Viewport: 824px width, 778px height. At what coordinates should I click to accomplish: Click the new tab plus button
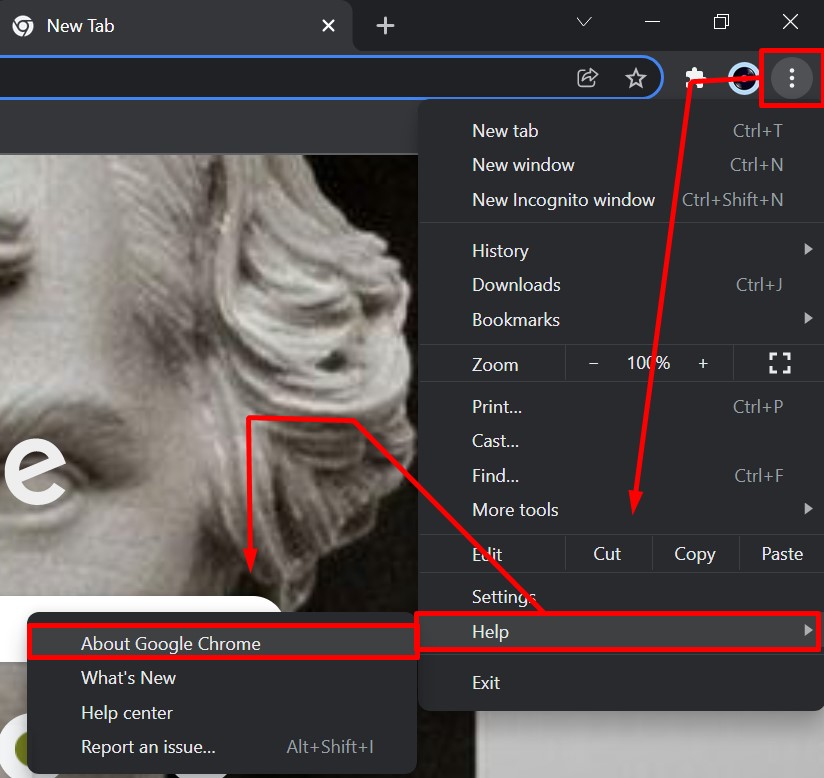point(385,26)
